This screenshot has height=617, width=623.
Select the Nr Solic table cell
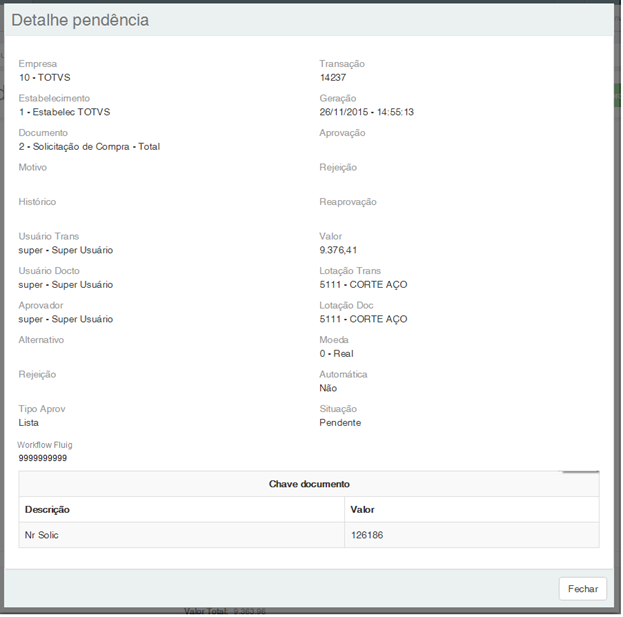click(x=42, y=535)
